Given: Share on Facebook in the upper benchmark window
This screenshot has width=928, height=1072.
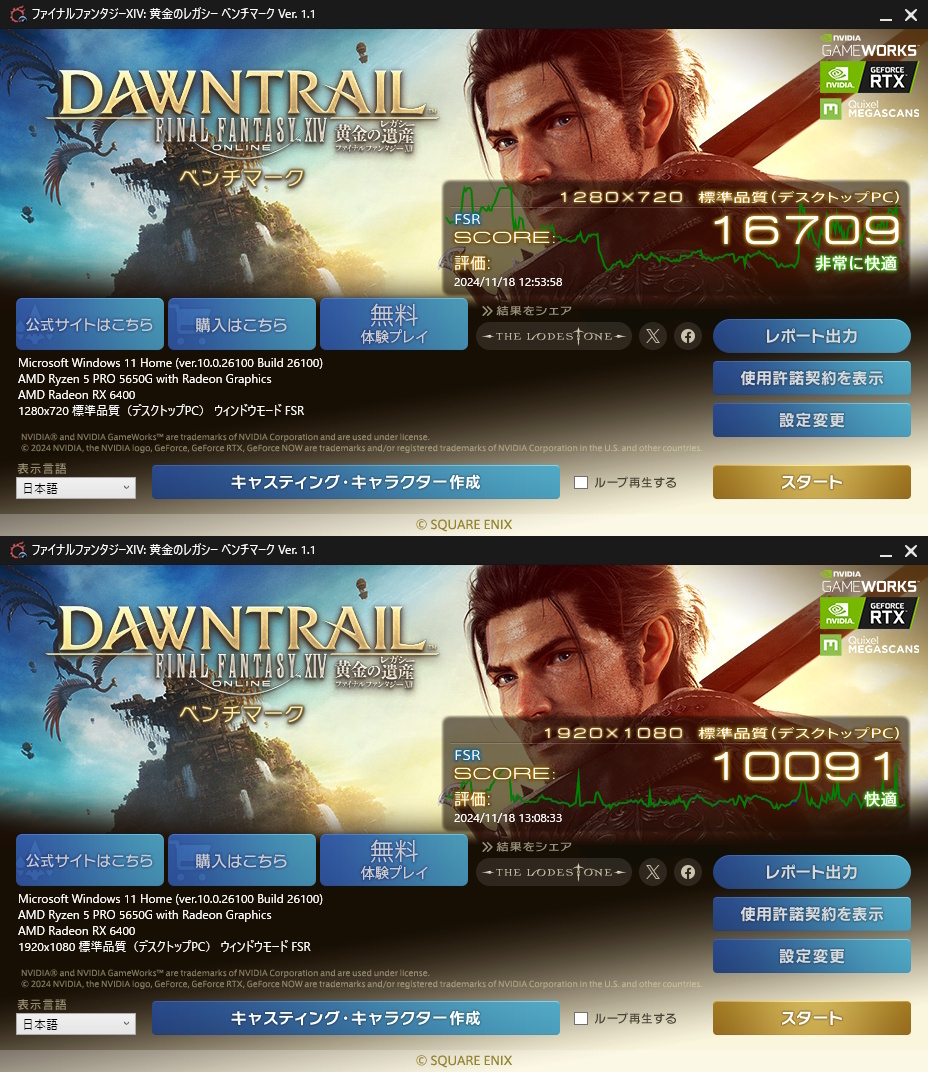Looking at the screenshot, I should [688, 336].
